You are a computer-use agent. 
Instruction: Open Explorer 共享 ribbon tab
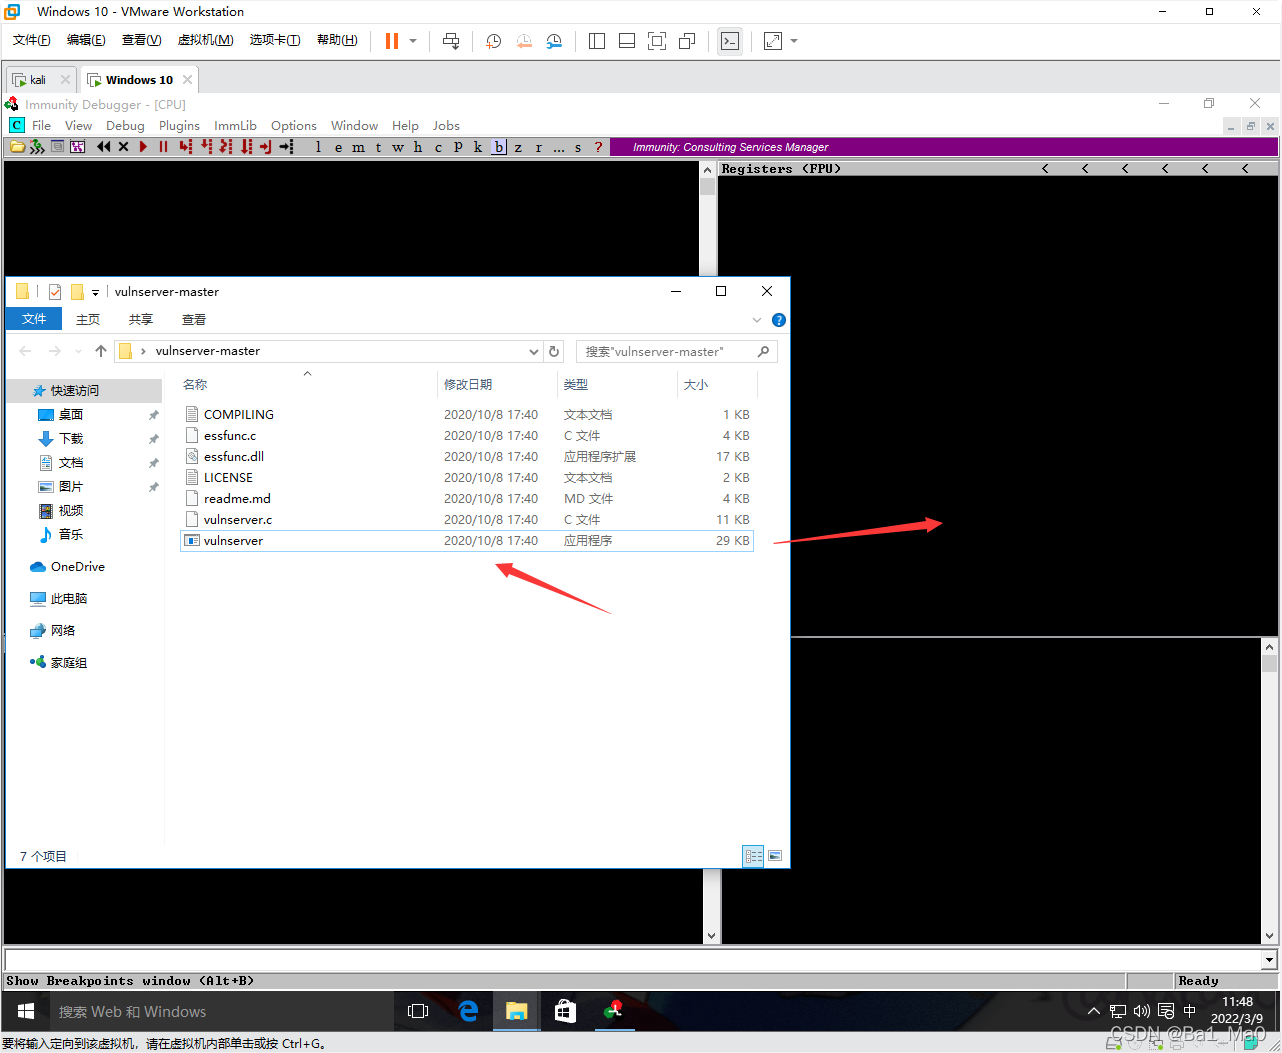(x=141, y=319)
